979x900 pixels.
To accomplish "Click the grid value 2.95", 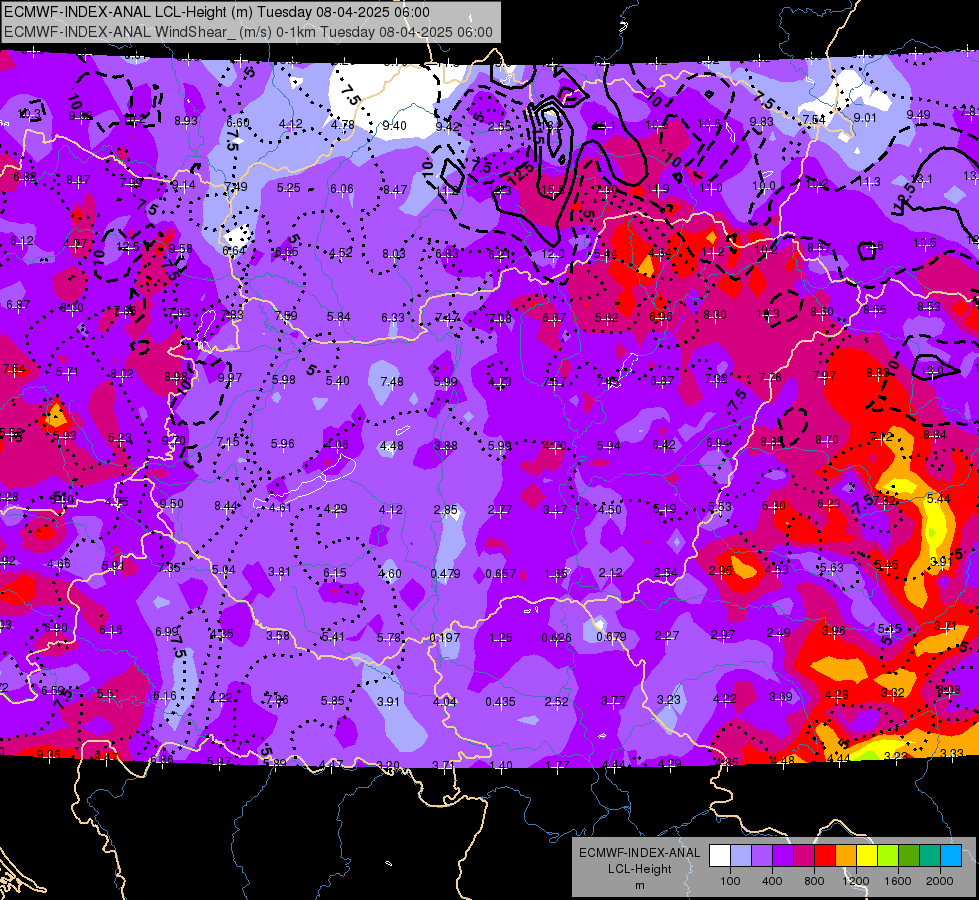I will tap(721, 571).
